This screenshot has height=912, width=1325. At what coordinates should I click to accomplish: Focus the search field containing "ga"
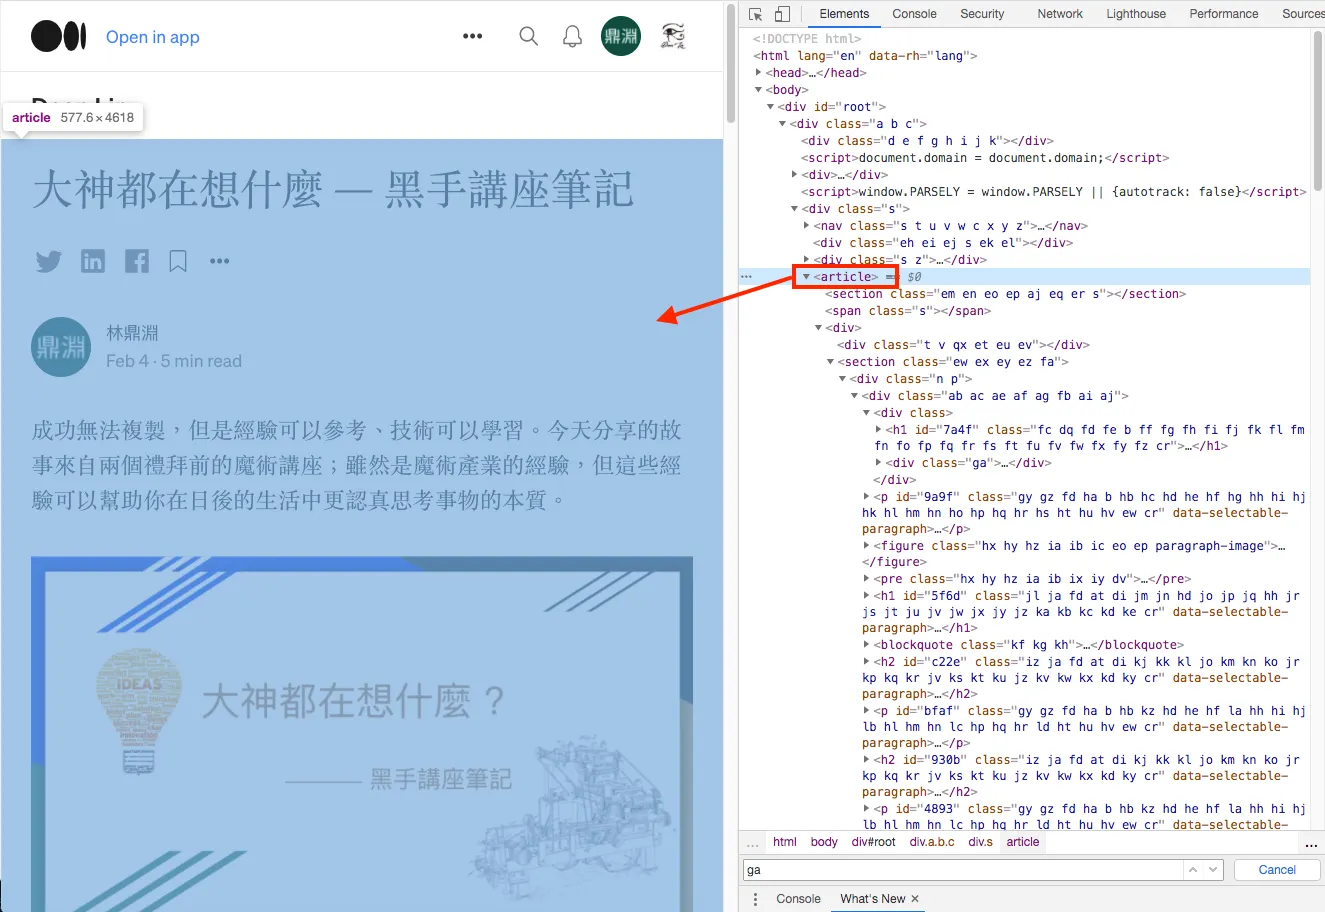pyautogui.click(x=963, y=870)
